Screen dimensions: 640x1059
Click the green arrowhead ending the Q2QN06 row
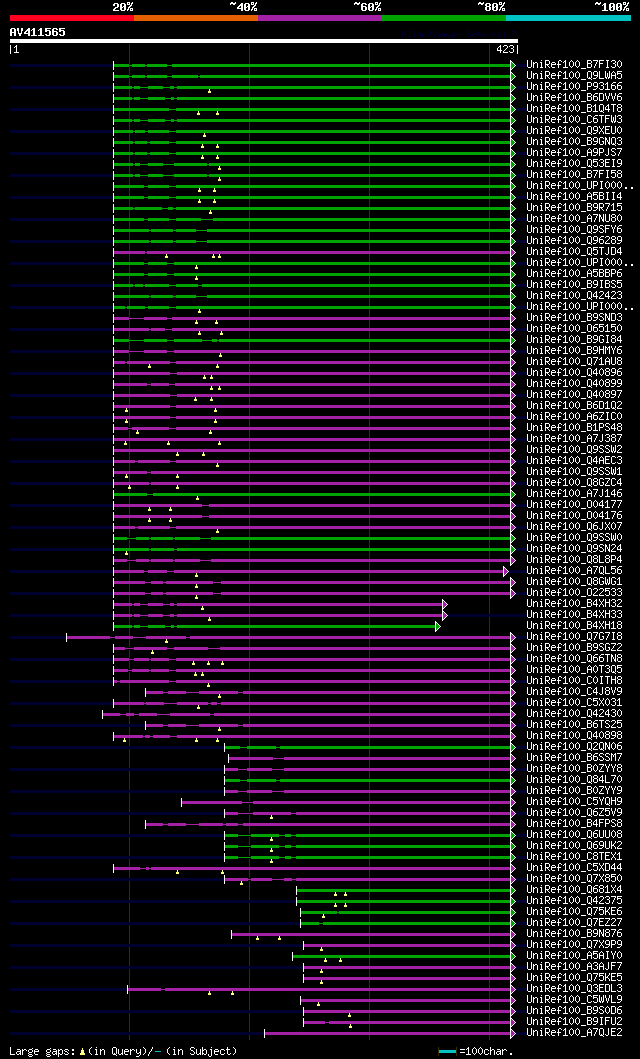coord(513,747)
